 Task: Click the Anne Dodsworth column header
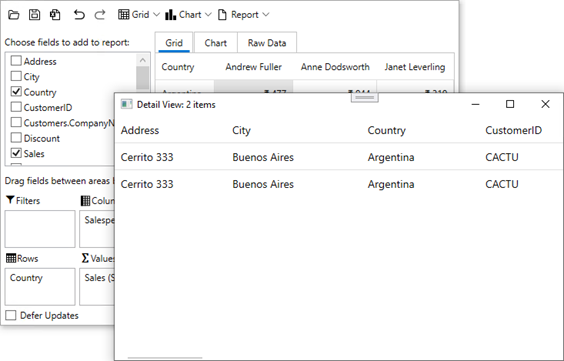(x=335, y=67)
